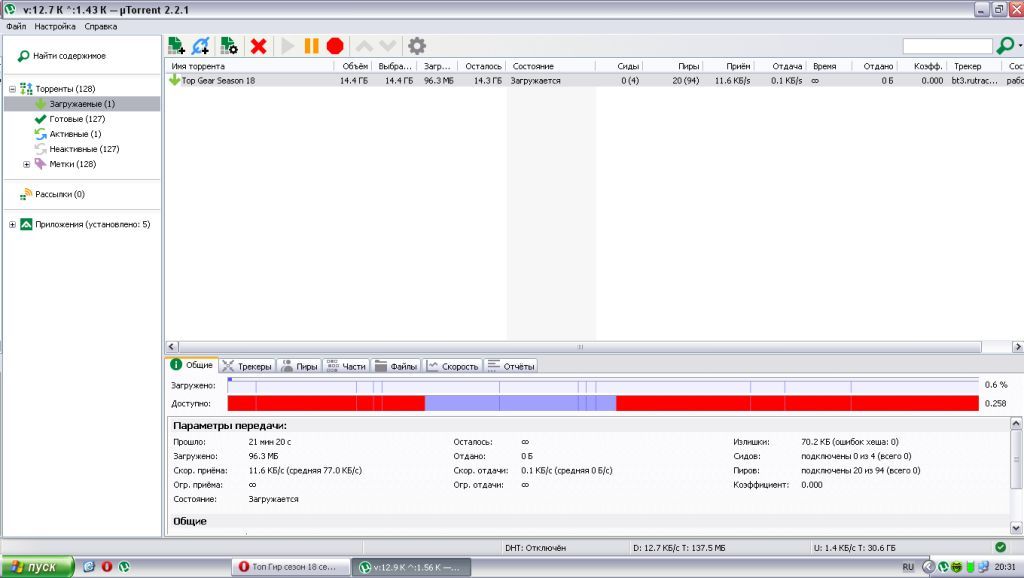The width and height of the screenshot is (1024, 578).
Task: Click the Add Torrent toolbar icon
Action: 176,46
